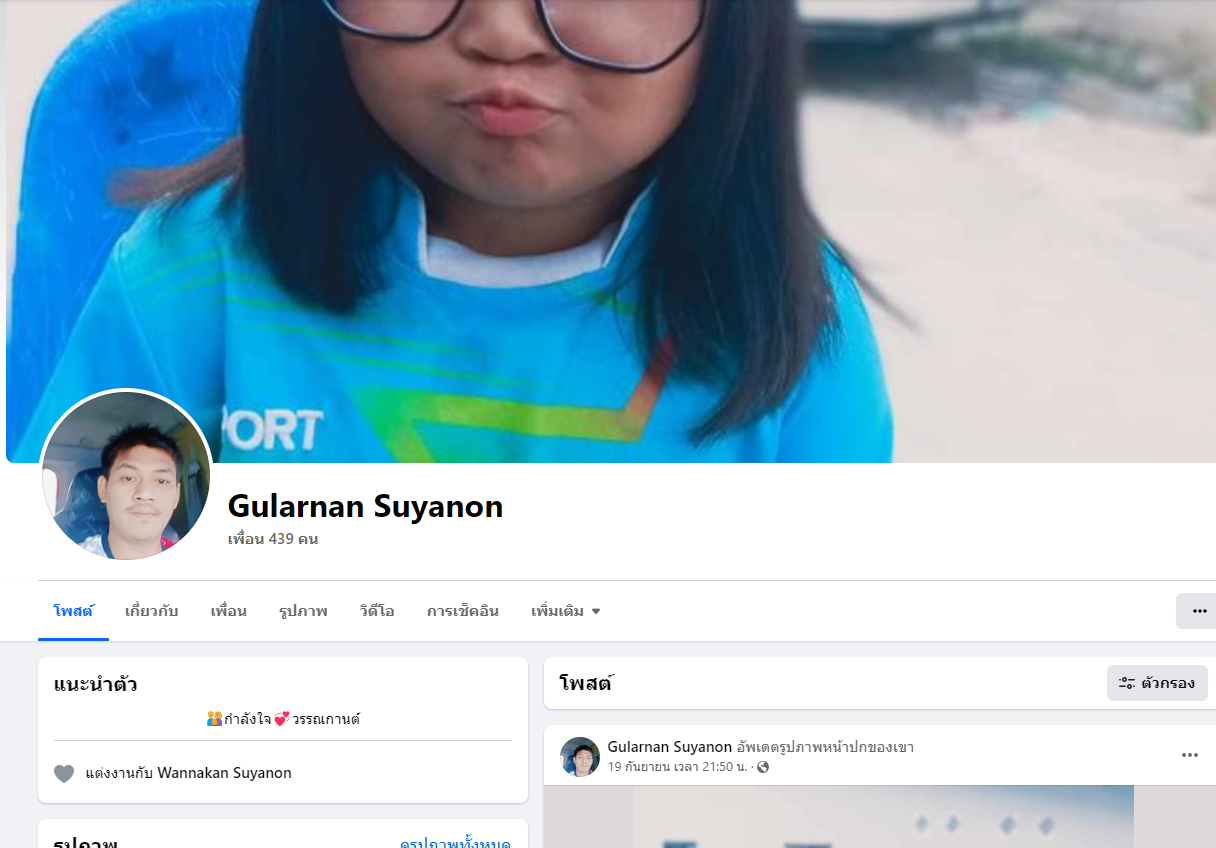This screenshot has height=848, width=1216.
Task: Click the กำลังใจ วรรณกานต์ bio text
Action: (x=283, y=719)
